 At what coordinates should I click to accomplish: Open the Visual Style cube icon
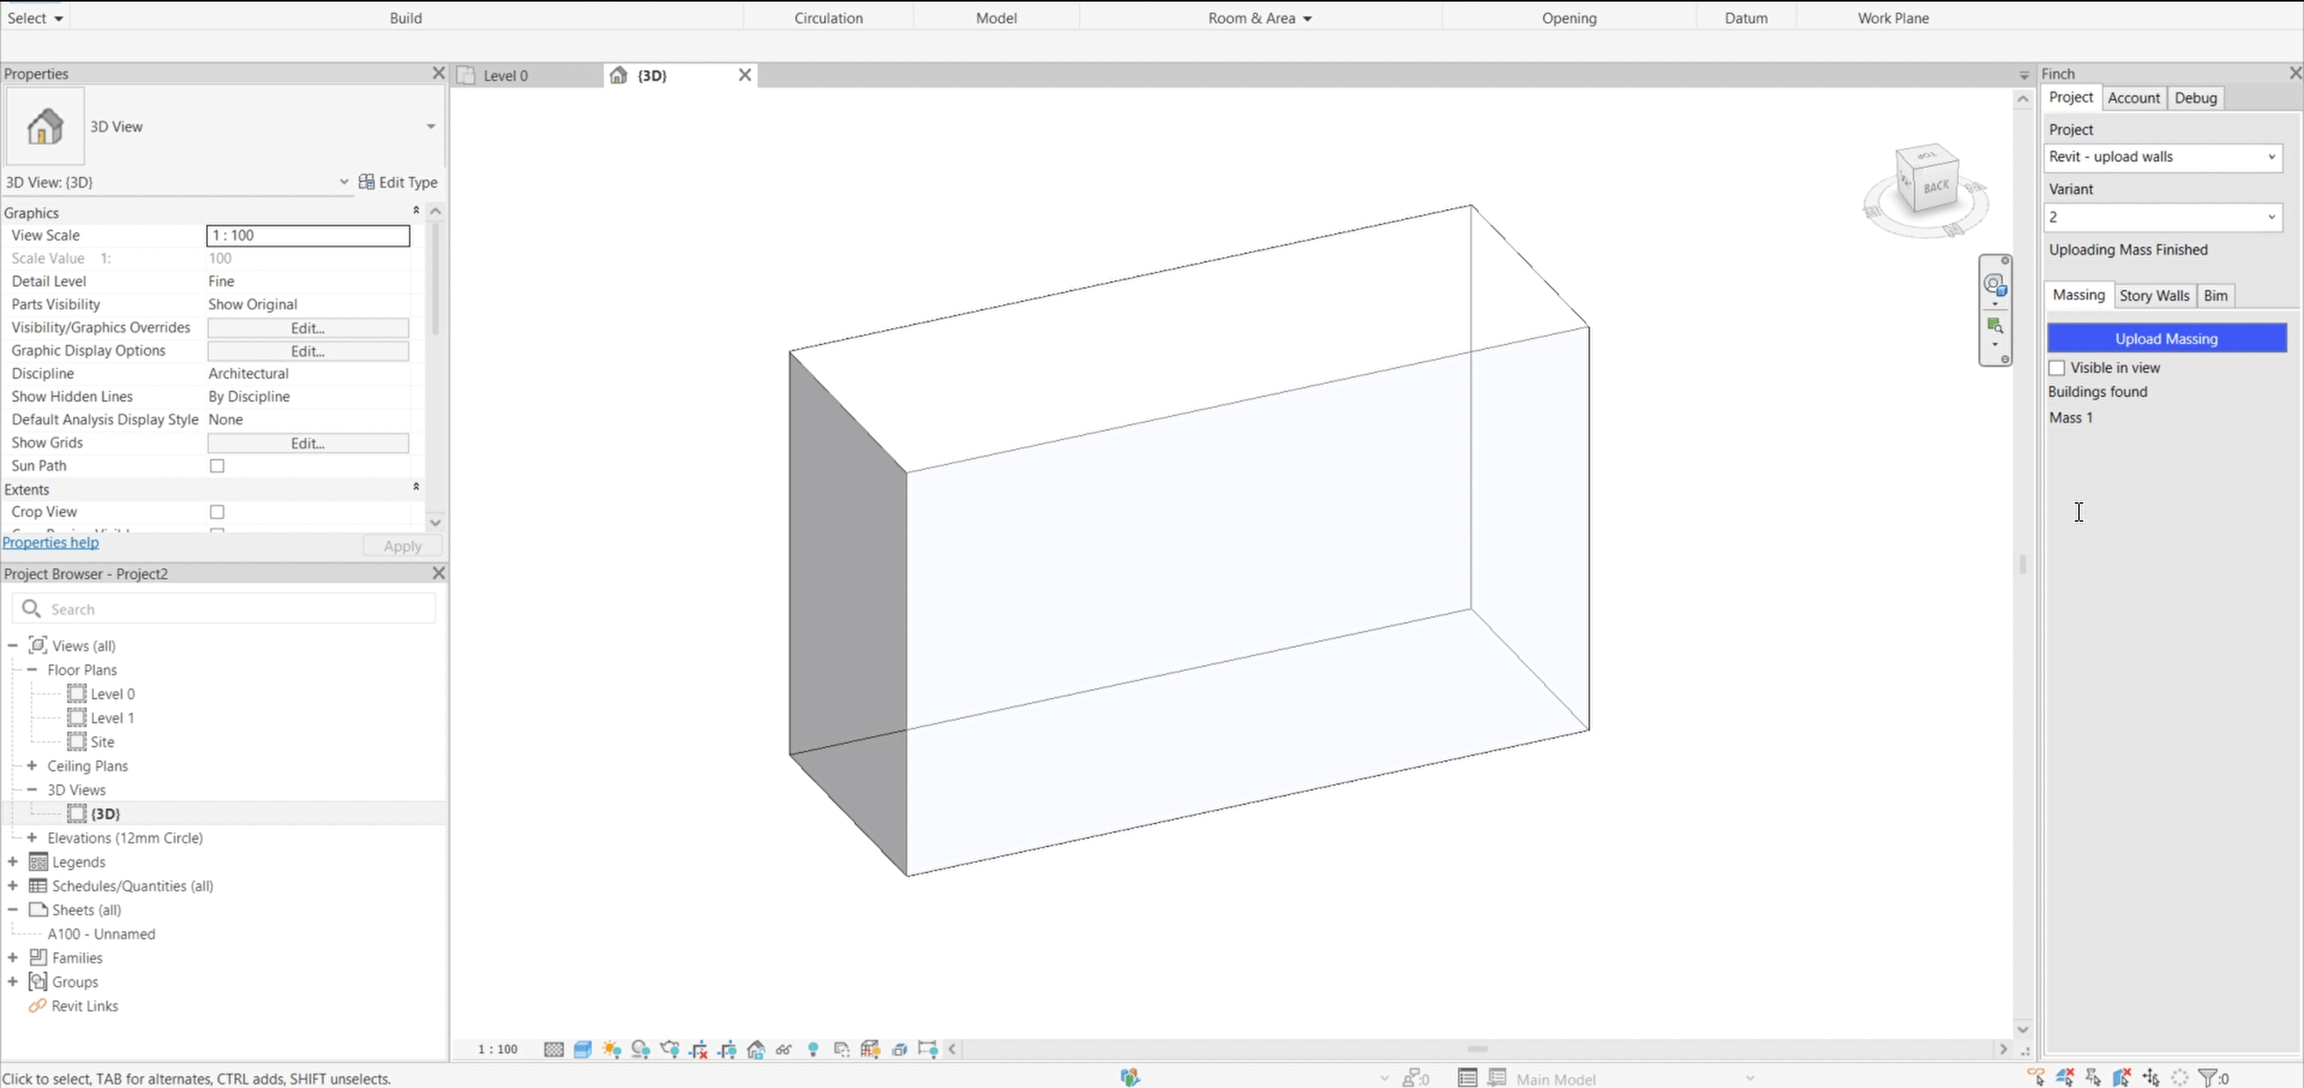point(583,1049)
